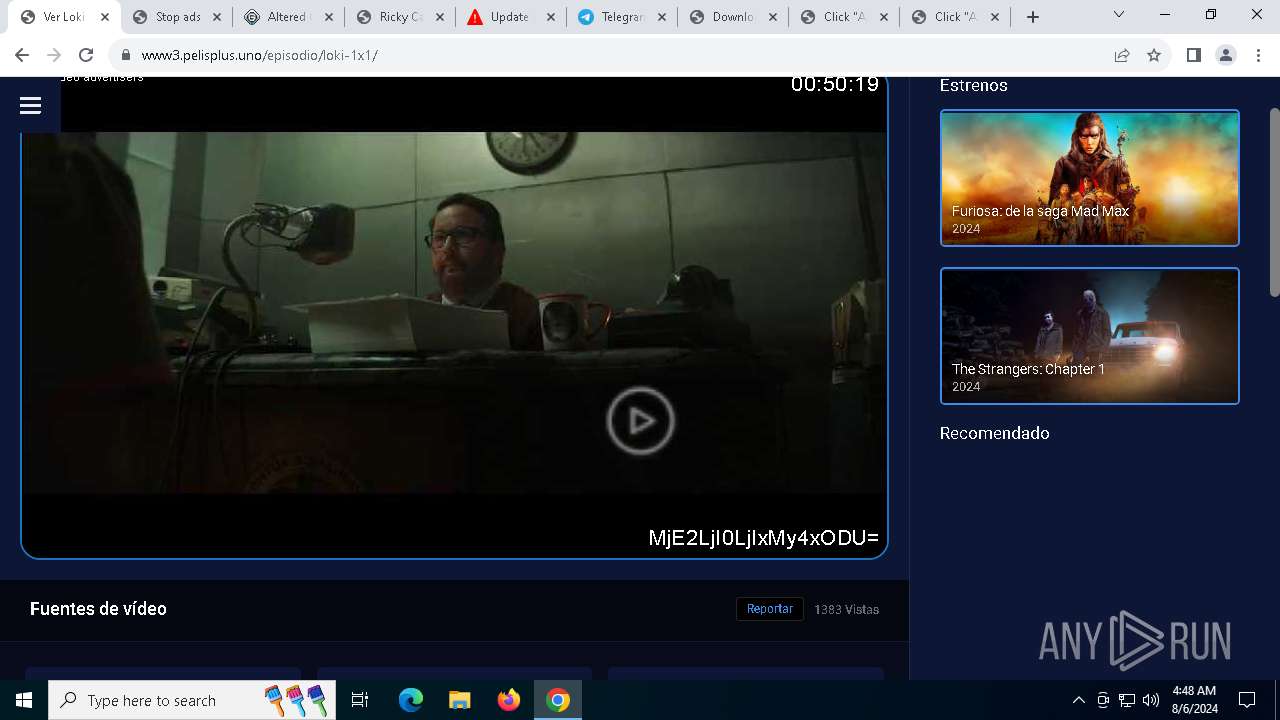Launch Microsoft Edge from the taskbar

(411, 700)
